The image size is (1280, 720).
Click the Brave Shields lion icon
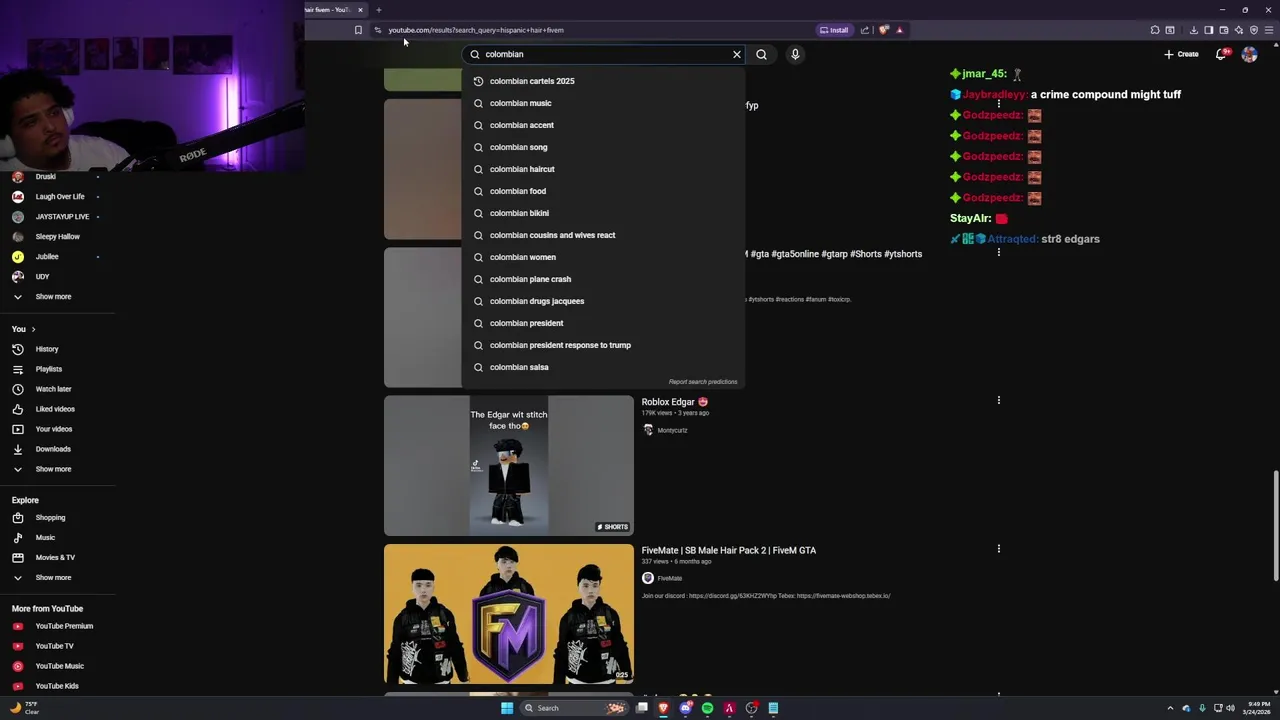click(884, 30)
